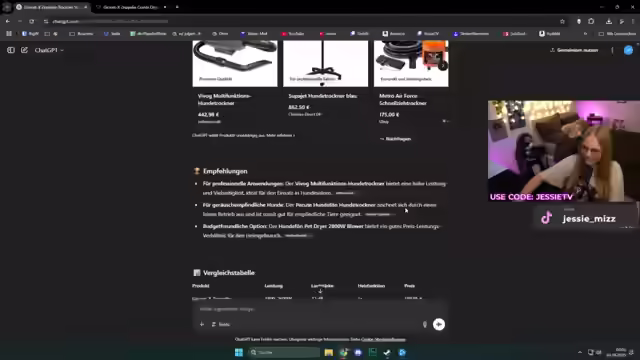Open the taskbar clock and date
Screen dimensions: 640x360
click(x=616, y=352)
